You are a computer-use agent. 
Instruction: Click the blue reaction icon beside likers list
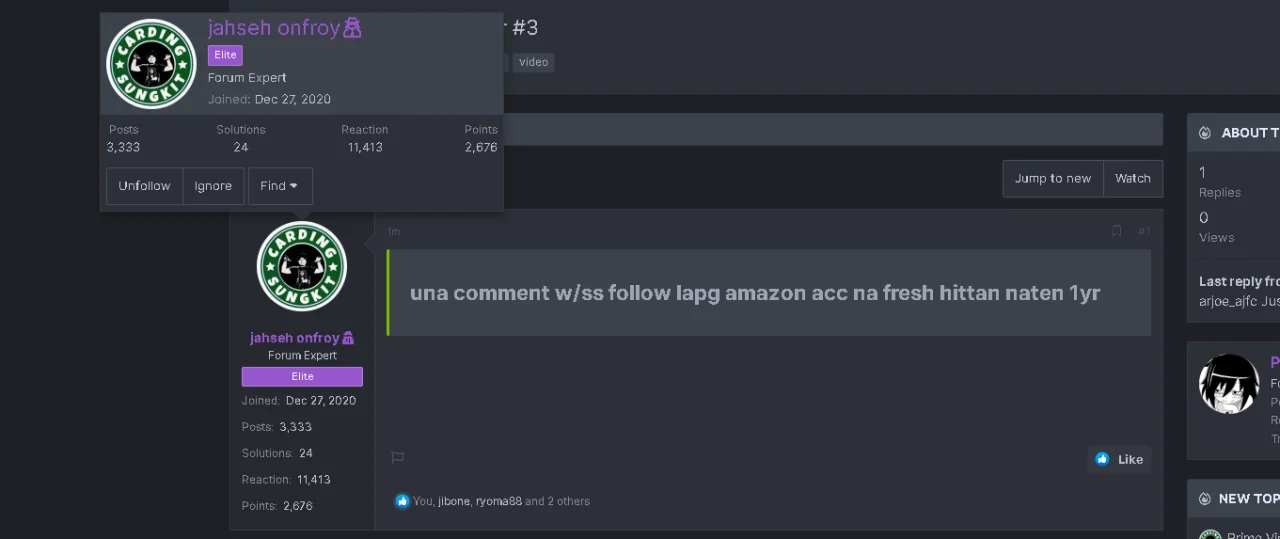[x=402, y=501]
